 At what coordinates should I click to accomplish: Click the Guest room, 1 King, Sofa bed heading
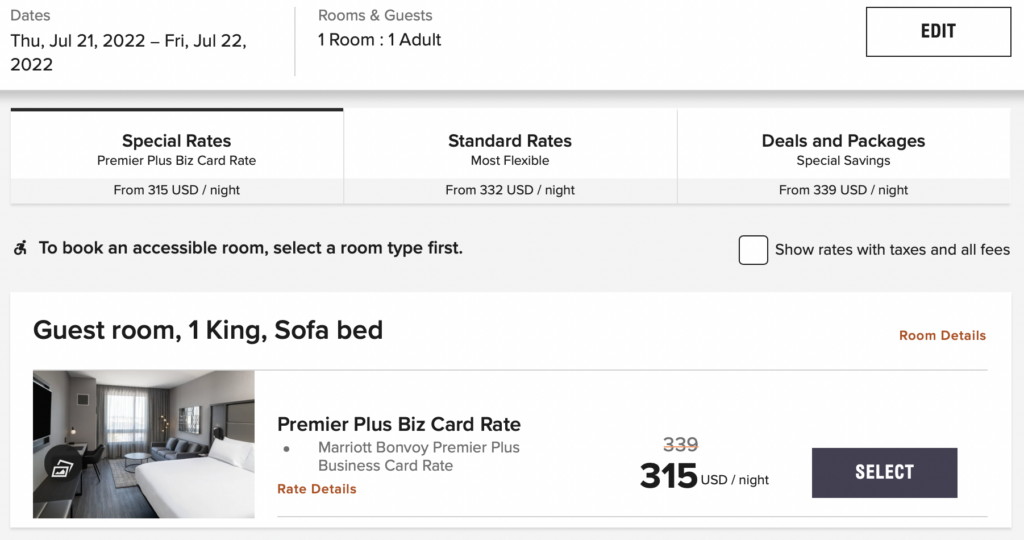pyautogui.click(x=208, y=330)
